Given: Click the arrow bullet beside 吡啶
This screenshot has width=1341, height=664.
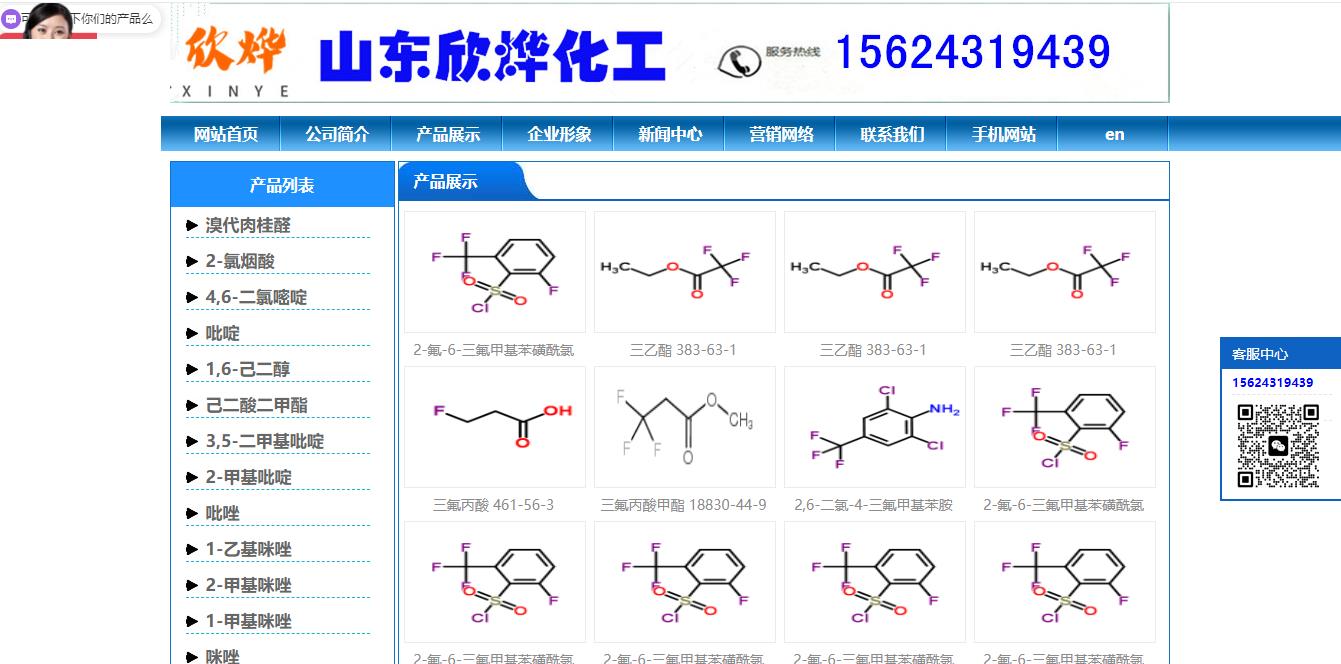Looking at the screenshot, I should coord(190,333).
